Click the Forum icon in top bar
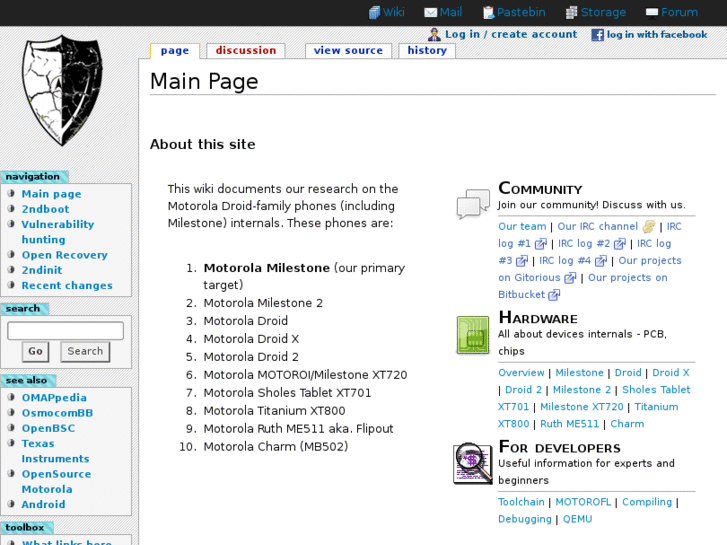The image size is (727, 545). point(652,13)
